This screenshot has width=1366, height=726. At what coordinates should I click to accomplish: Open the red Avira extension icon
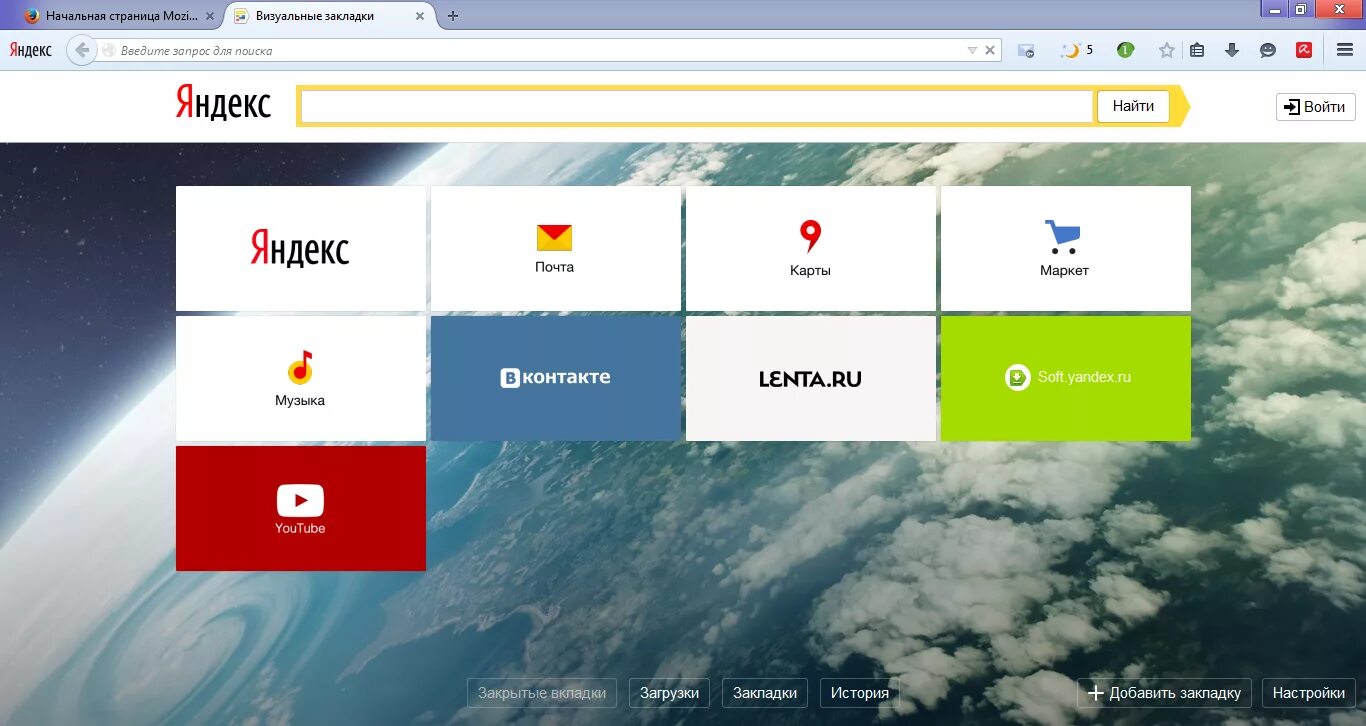pyautogui.click(x=1304, y=50)
